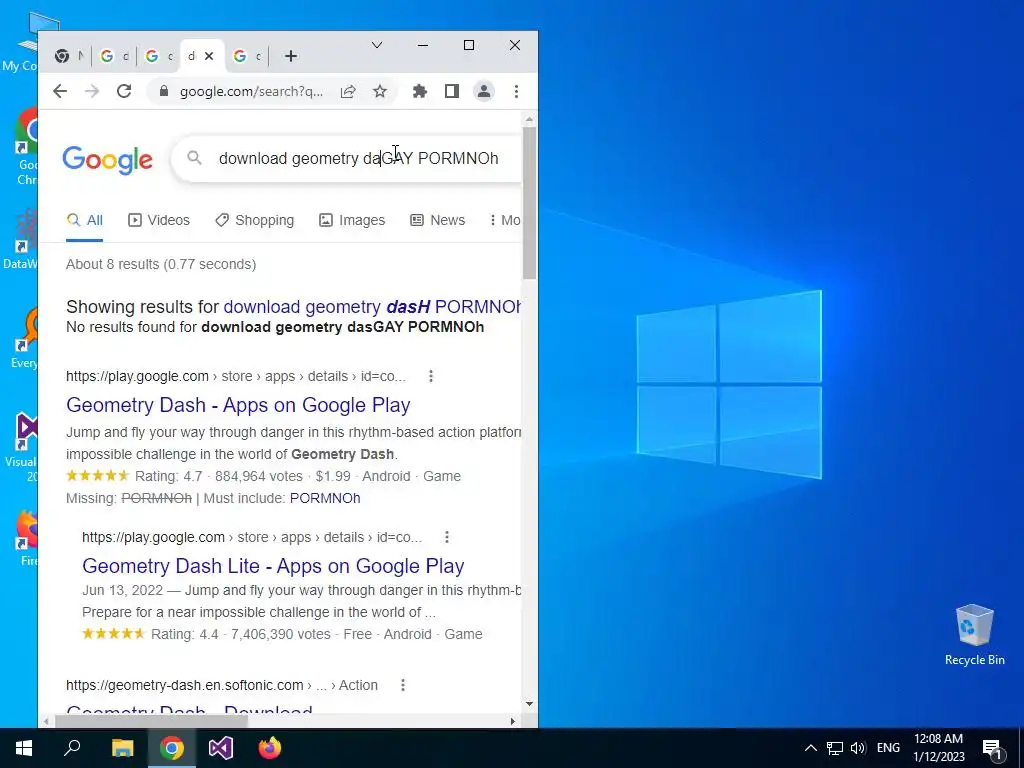Click the suggested query 'download geometry dasH' link
Viewport: 1024px width, 768px height.
(372, 307)
